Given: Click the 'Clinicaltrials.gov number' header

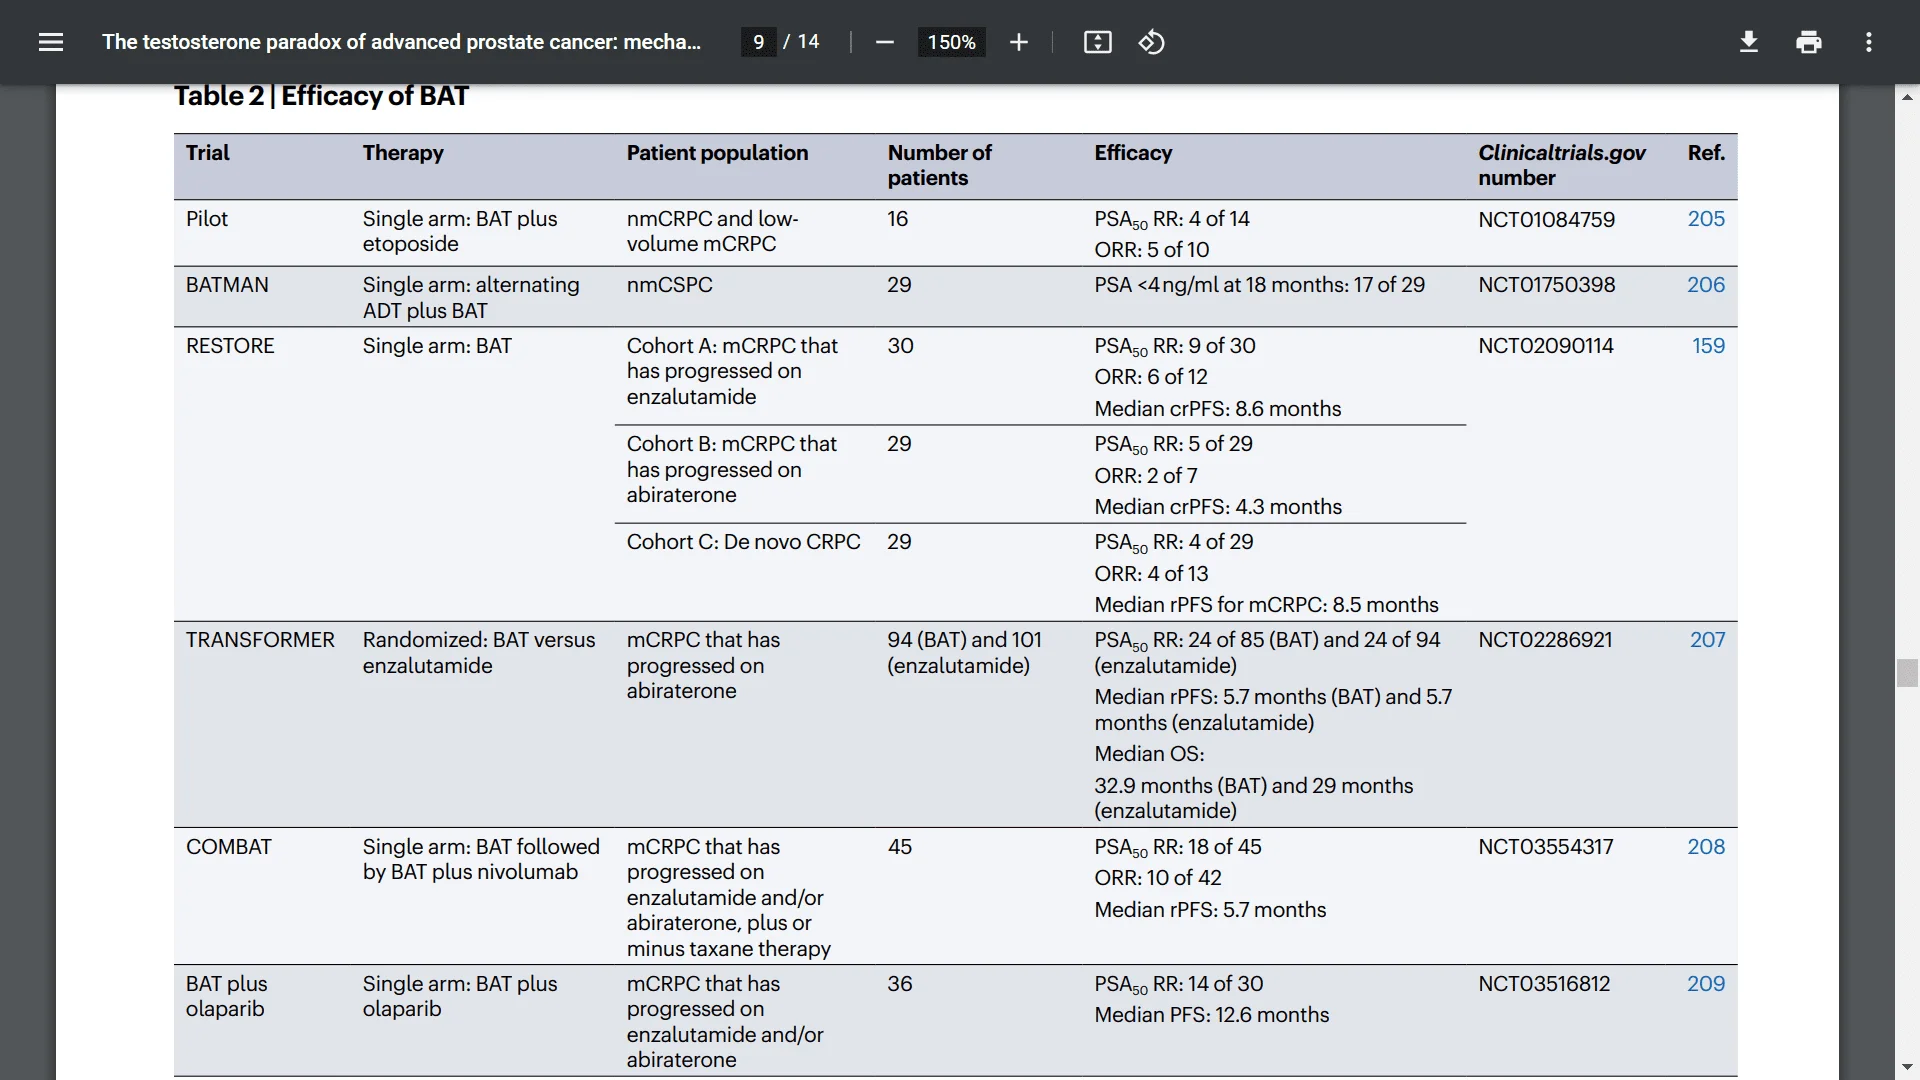Looking at the screenshot, I should click(1561, 166).
